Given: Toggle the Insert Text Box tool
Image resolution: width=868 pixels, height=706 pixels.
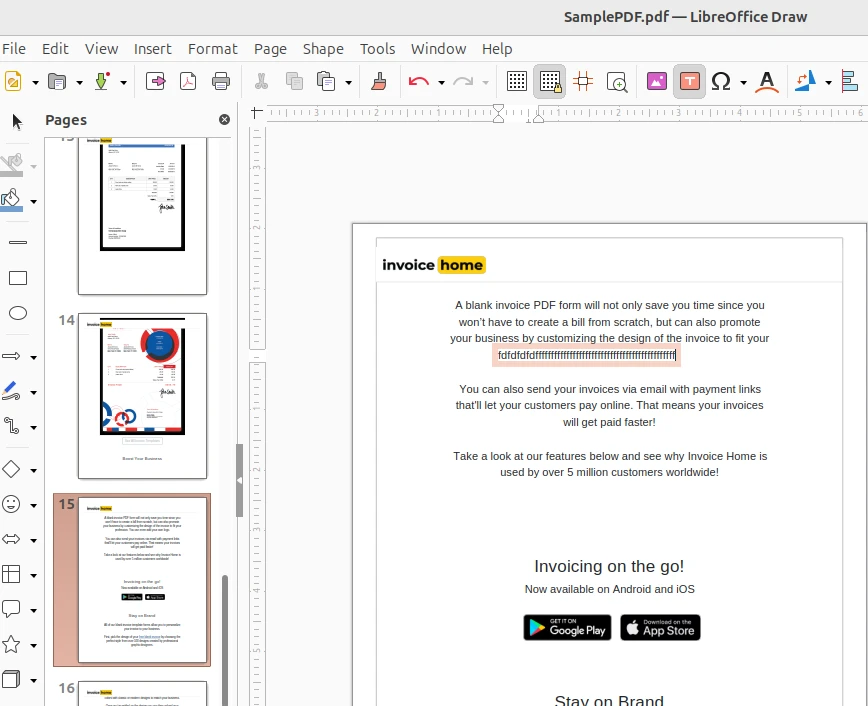Looking at the screenshot, I should [x=689, y=81].
